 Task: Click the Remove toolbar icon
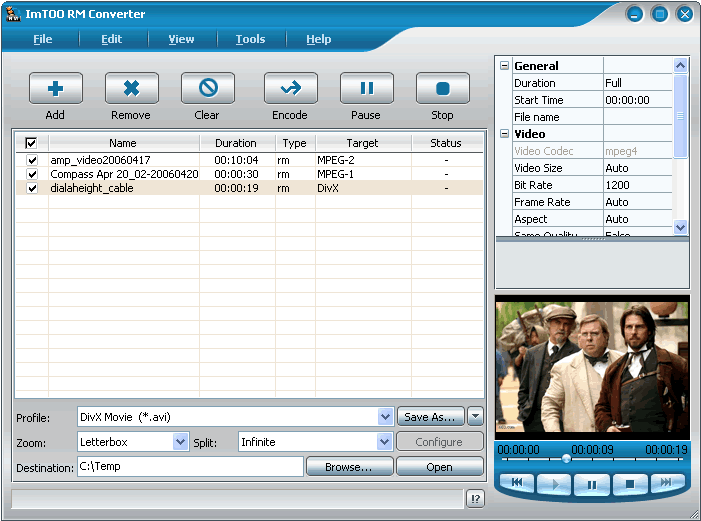(x=131, y=89)
